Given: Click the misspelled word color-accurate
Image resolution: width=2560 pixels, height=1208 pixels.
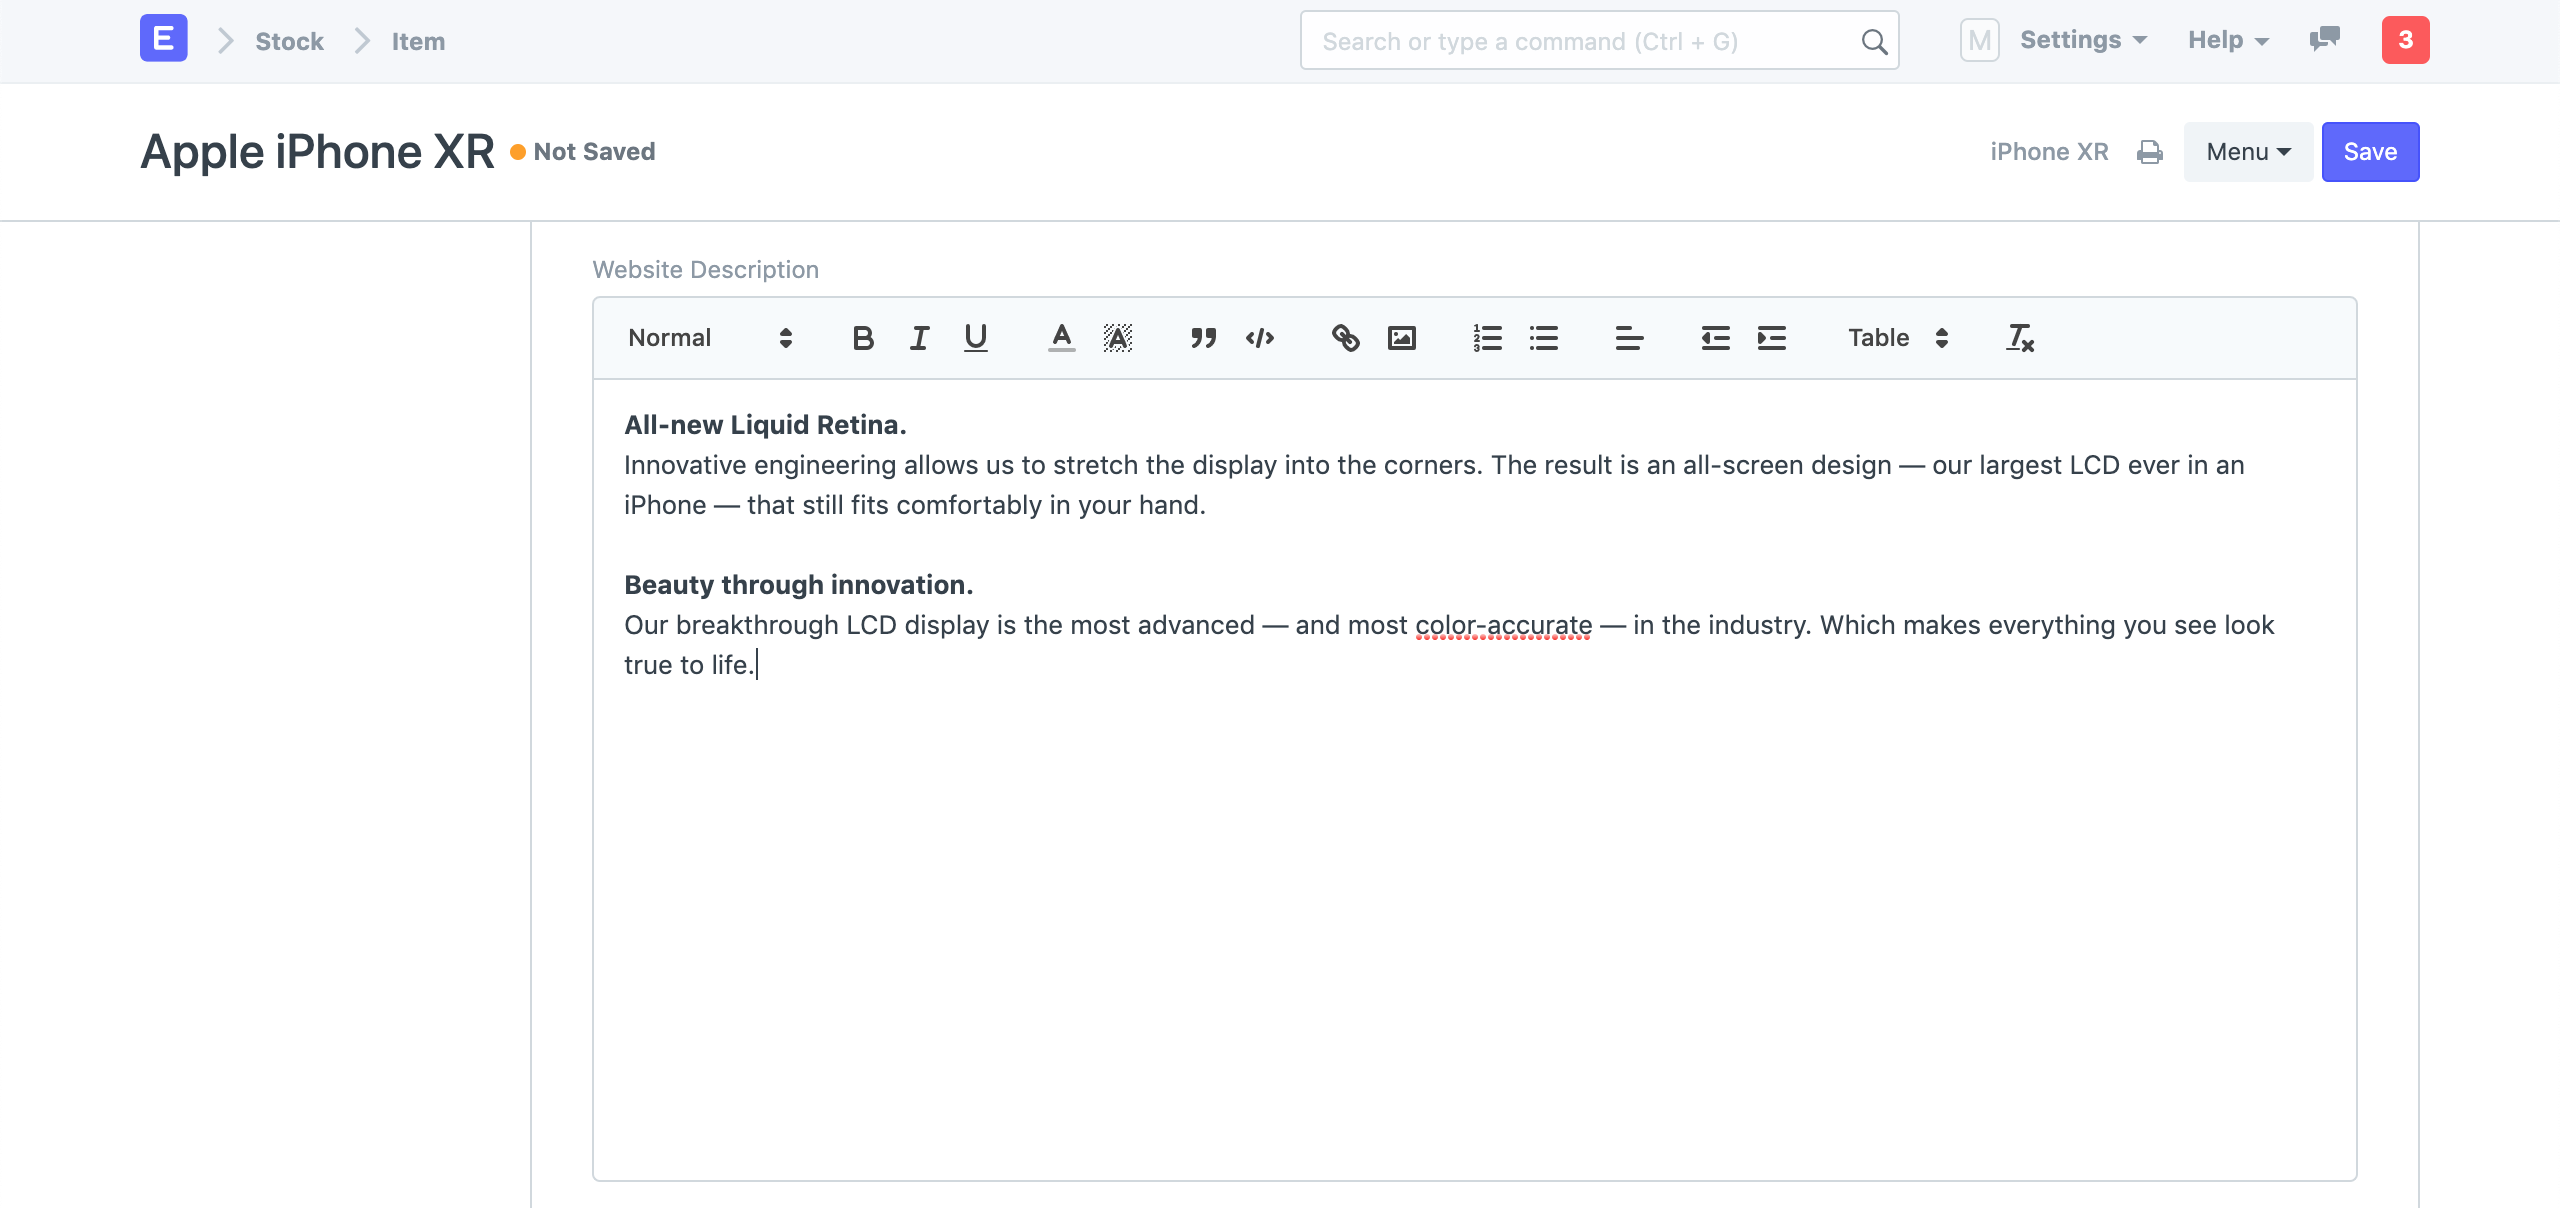Looking at the screenshot, I should click(1503, 625).
